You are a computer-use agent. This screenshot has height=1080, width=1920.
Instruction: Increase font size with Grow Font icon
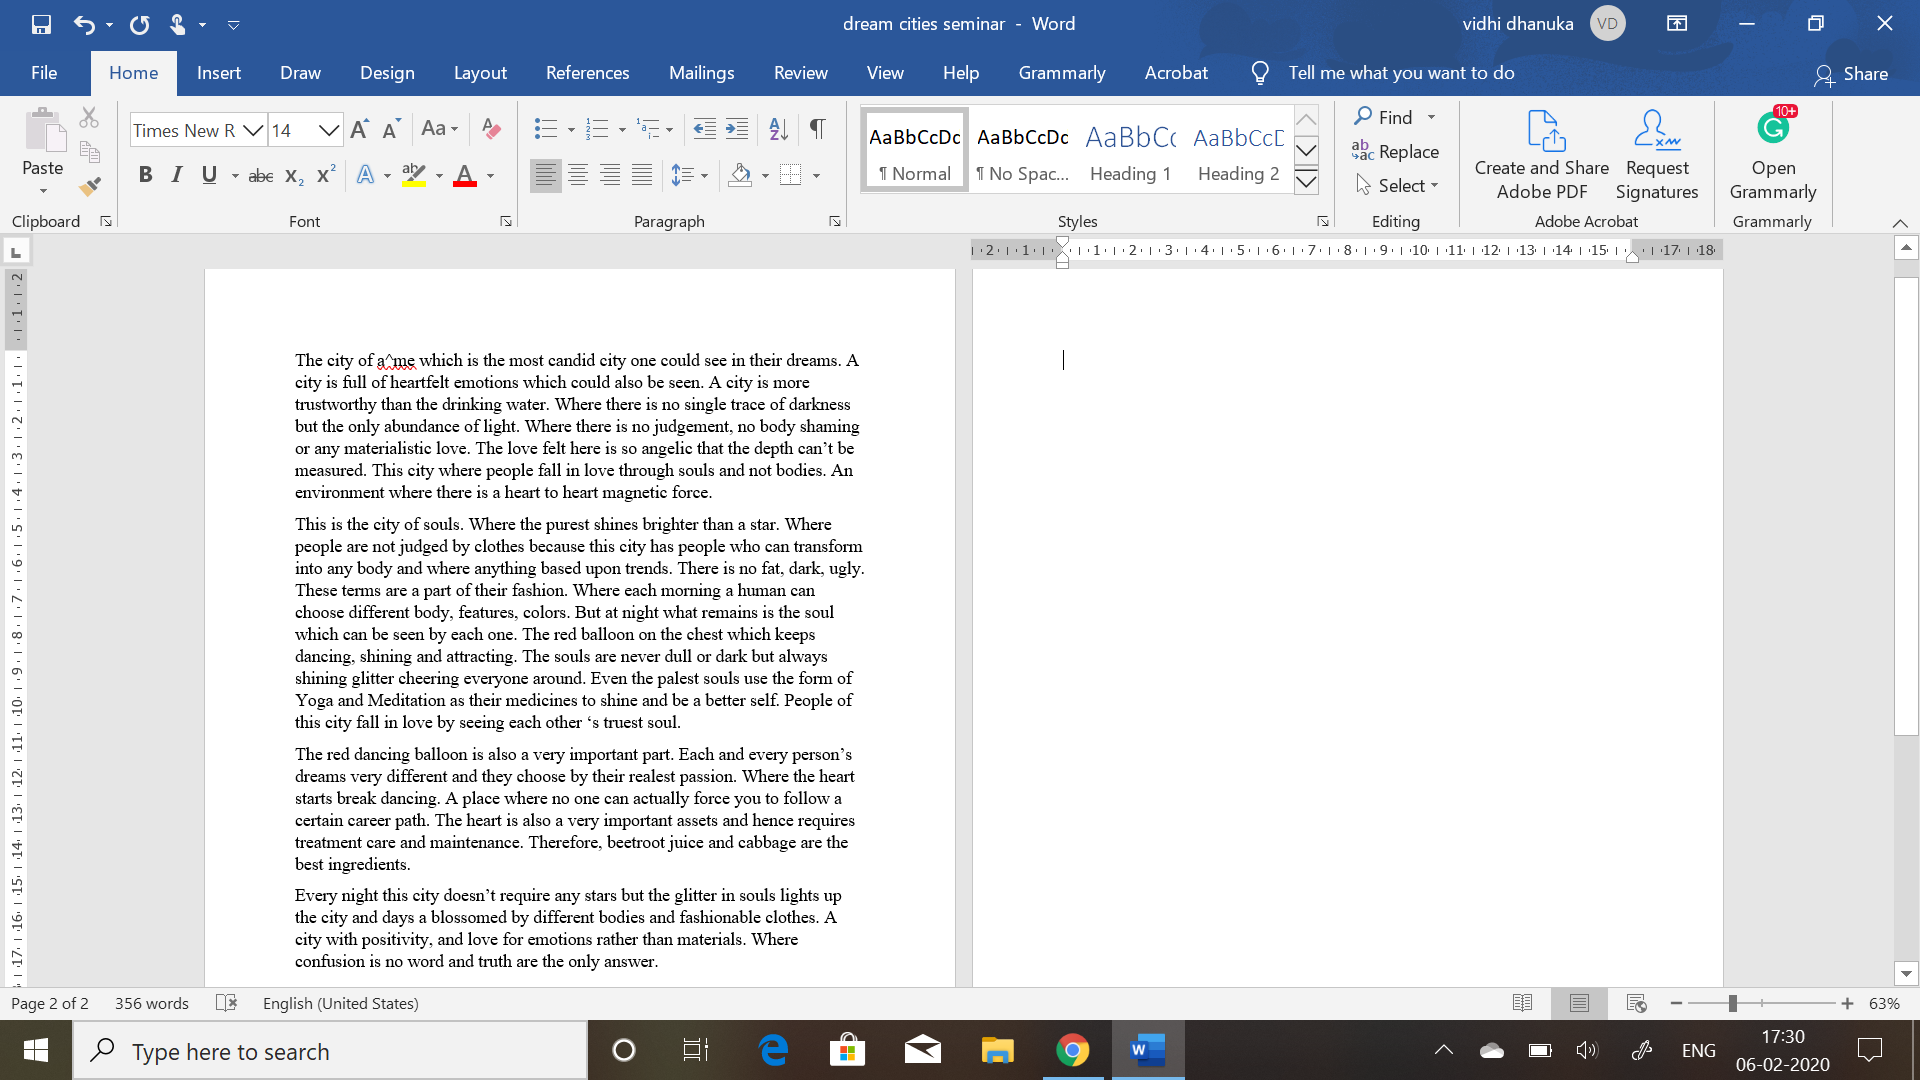(x=360, y=129)
